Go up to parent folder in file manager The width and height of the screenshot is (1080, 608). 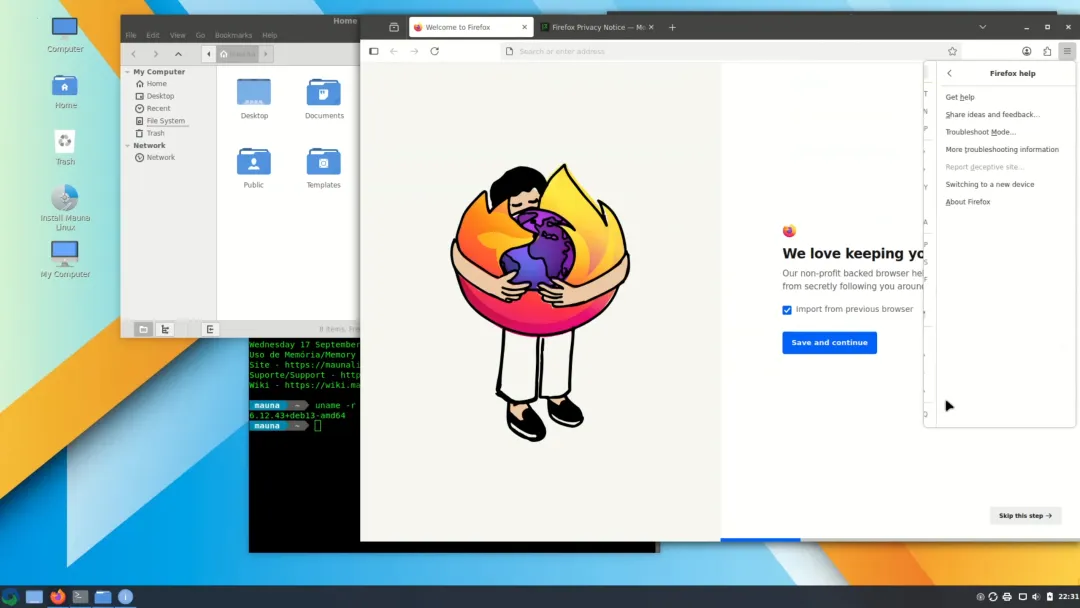point(178,54)
